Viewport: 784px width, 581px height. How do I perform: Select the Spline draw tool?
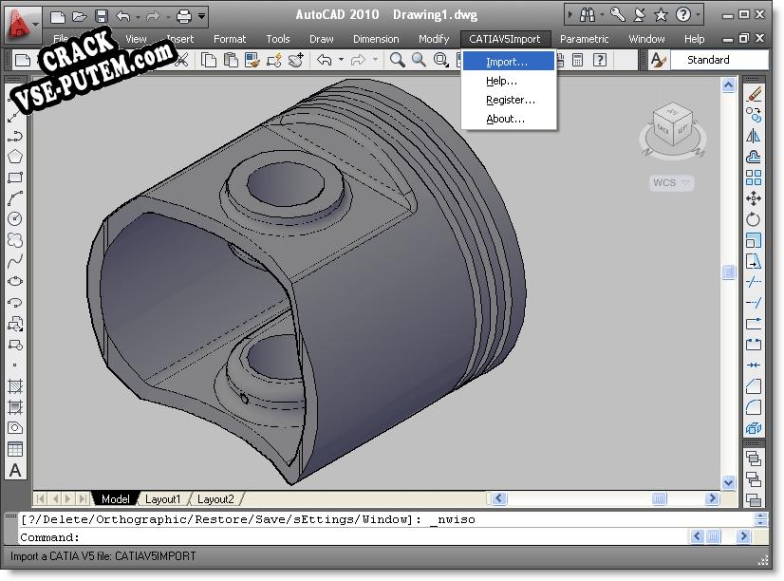point(15,260)
